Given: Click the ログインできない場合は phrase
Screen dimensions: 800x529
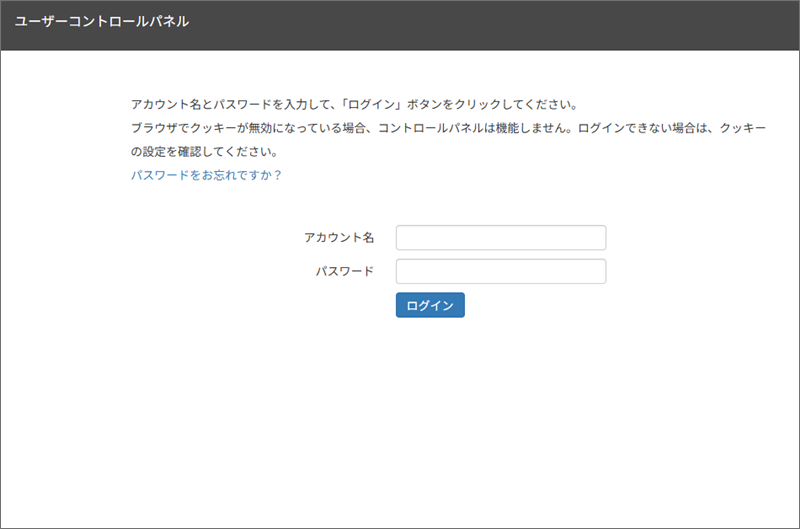Looking at the screenshot, I should click(645, 129).
